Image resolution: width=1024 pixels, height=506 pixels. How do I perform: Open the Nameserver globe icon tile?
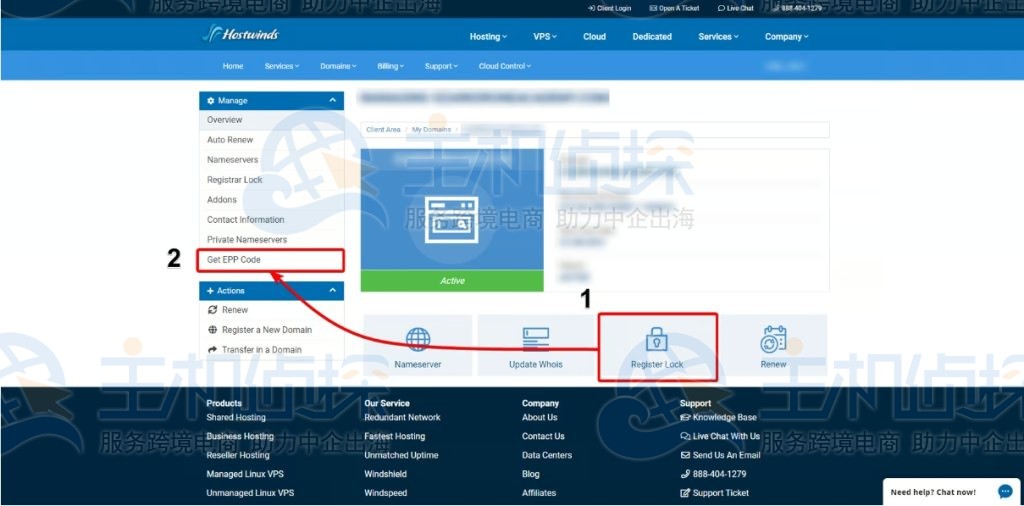click(x=418, y=345)
